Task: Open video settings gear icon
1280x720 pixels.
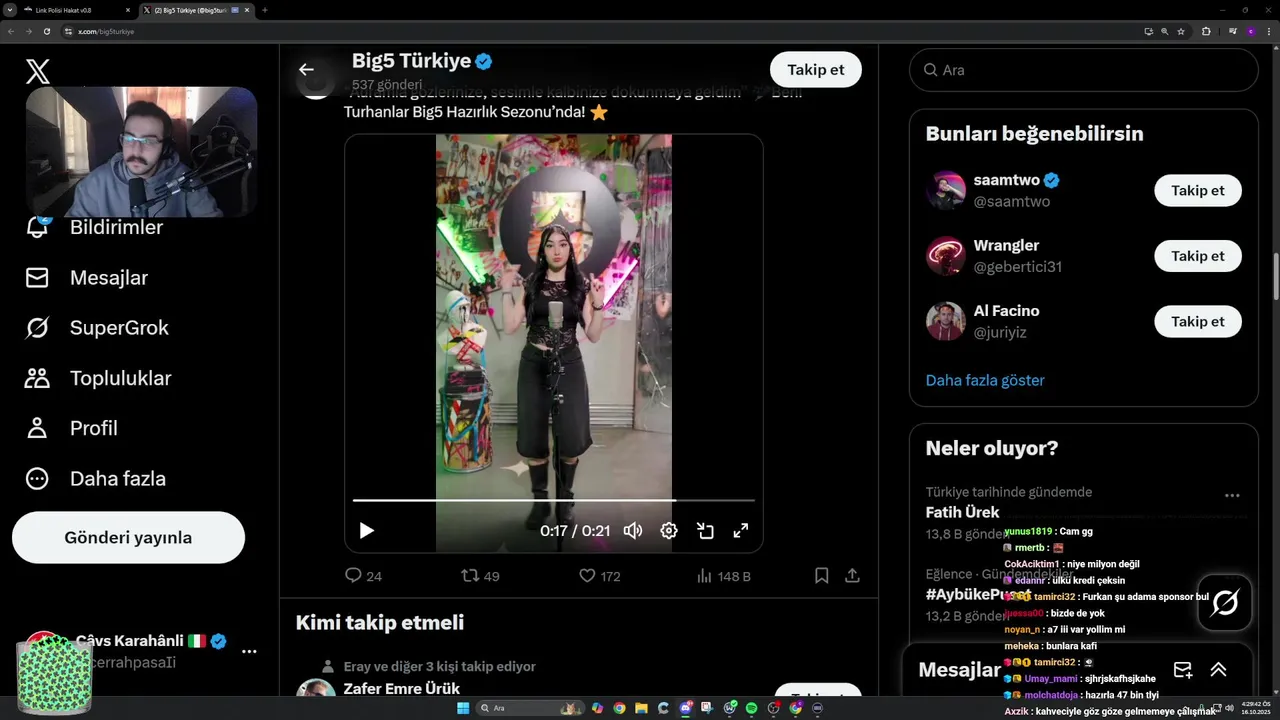Action: tap(669, 531)
